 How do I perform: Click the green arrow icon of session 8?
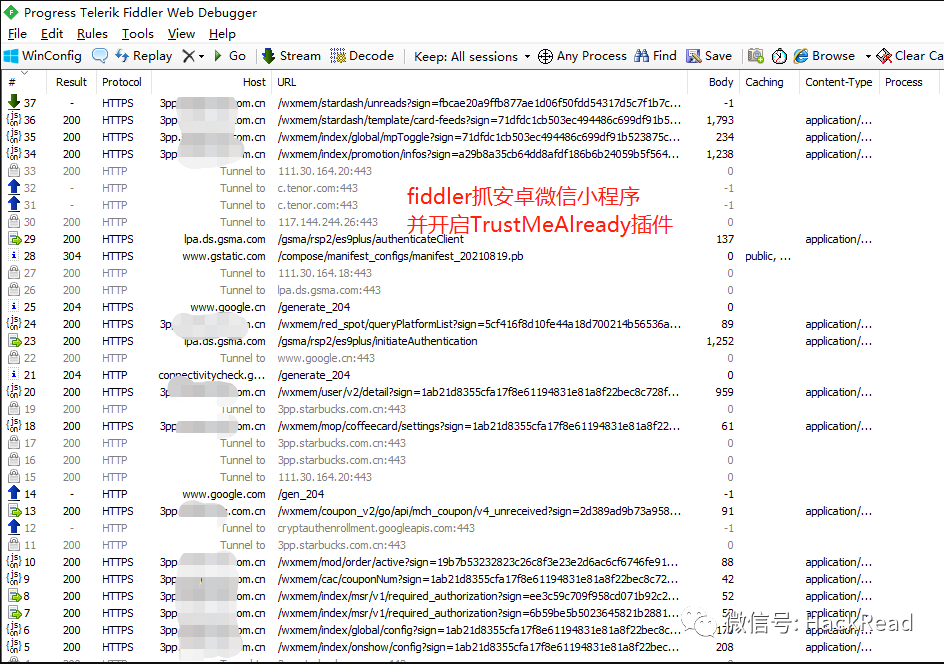tap(14, 595)
